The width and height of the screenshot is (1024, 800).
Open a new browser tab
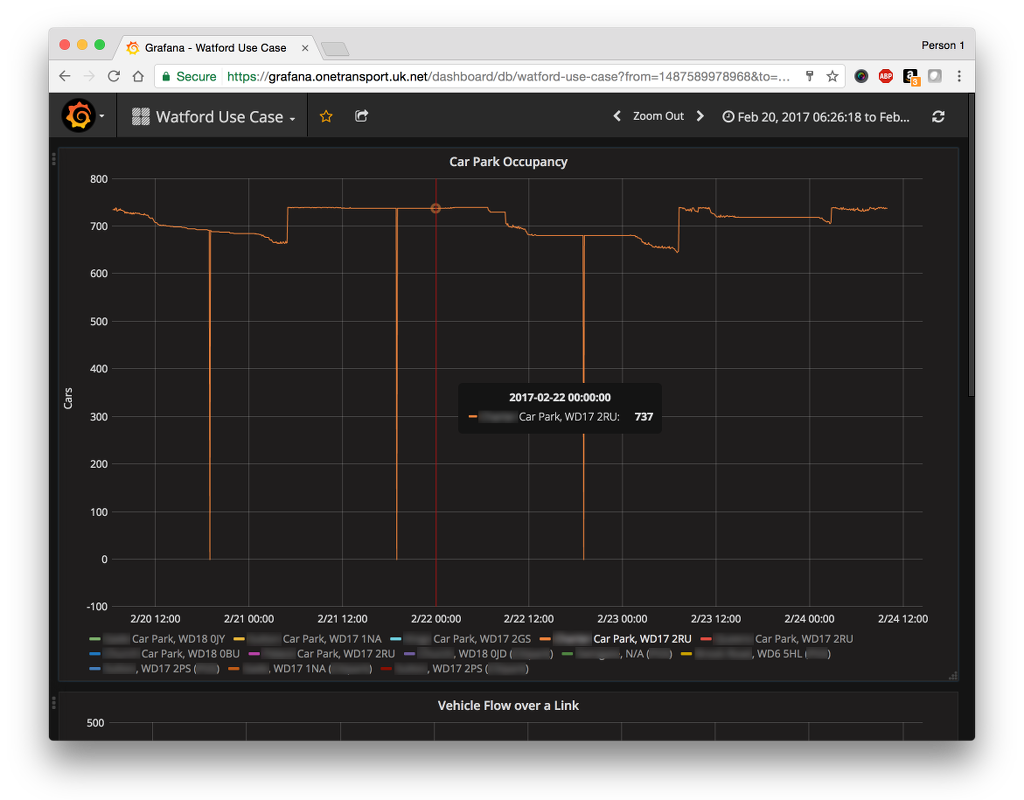pos(335,48)
